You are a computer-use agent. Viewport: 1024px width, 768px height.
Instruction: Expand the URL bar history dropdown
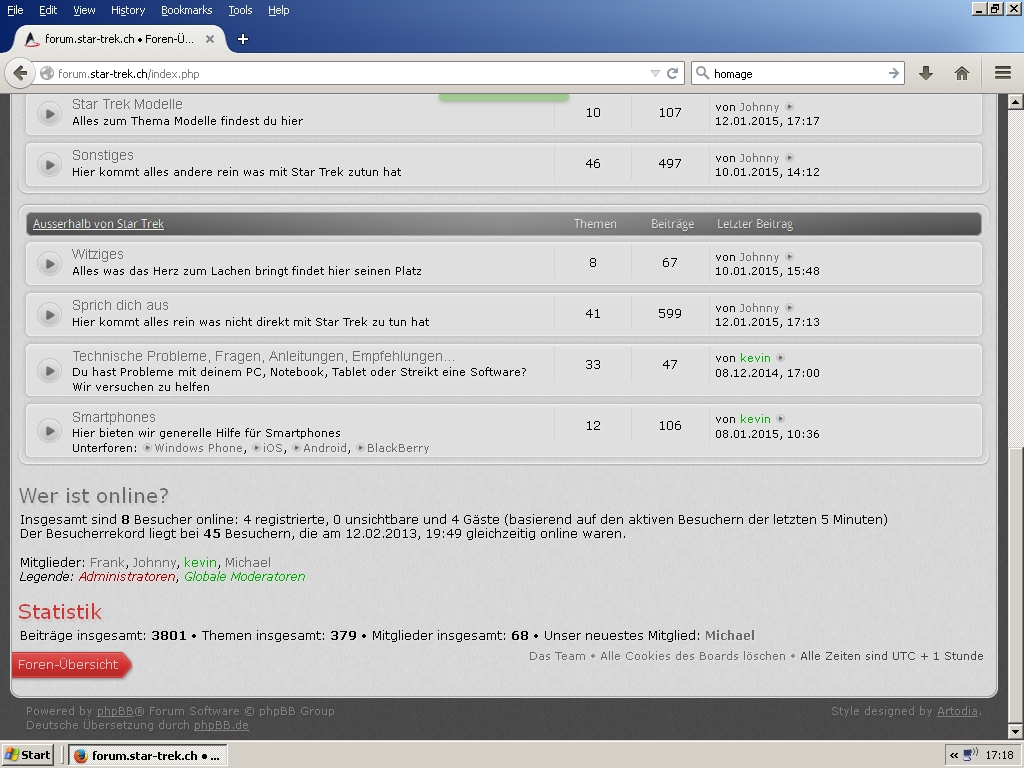point(655,73)
